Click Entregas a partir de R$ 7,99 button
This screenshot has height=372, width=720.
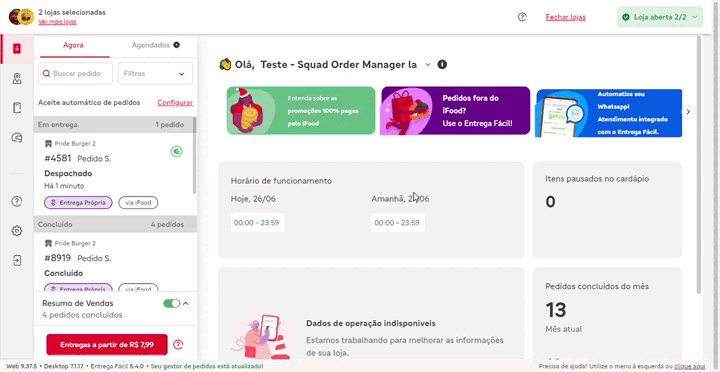pyautogui.click(x=107, y=344)
